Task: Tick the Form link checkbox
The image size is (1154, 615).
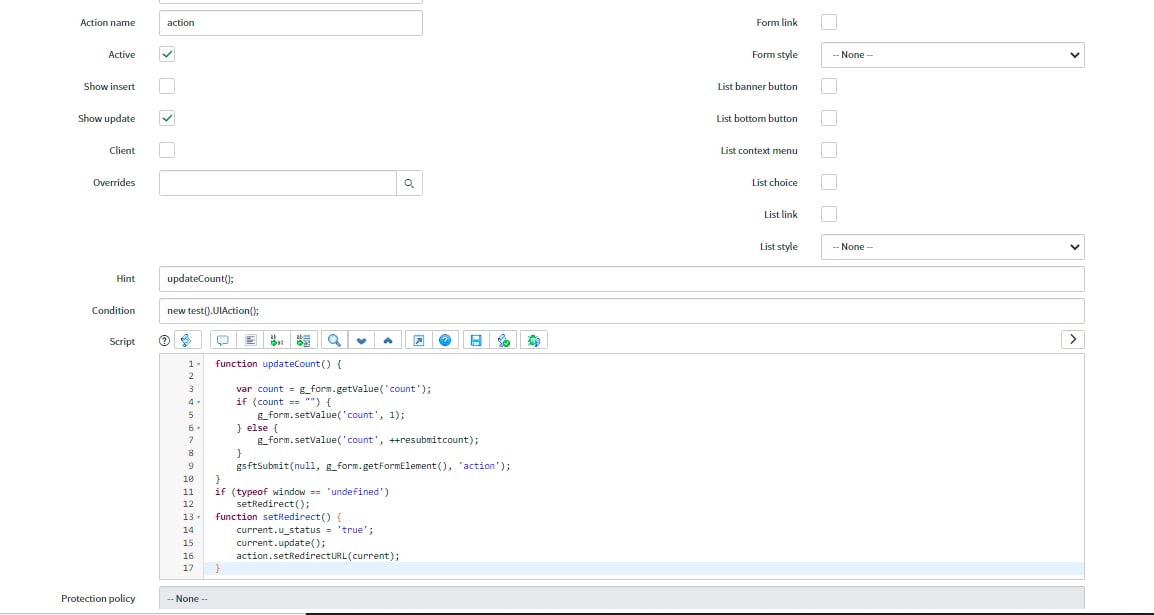Action: click(x=829, y=23)
